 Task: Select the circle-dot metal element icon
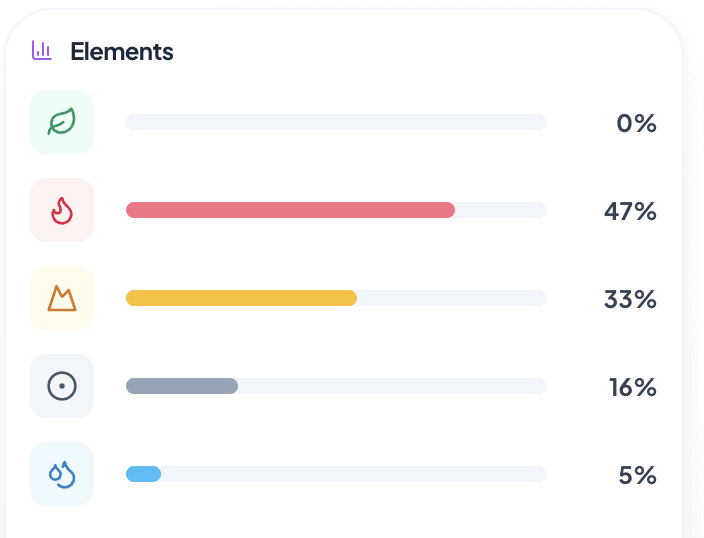coord(62,386)
